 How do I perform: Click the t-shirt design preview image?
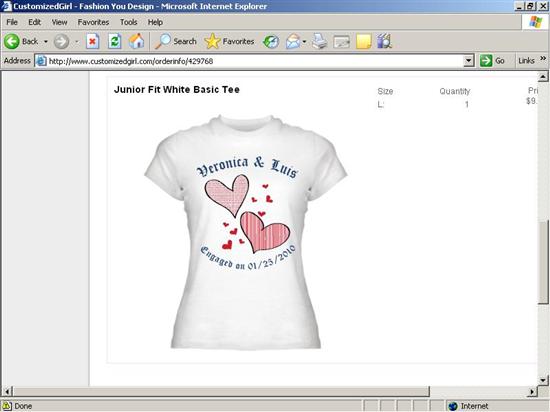coord(246,232)
